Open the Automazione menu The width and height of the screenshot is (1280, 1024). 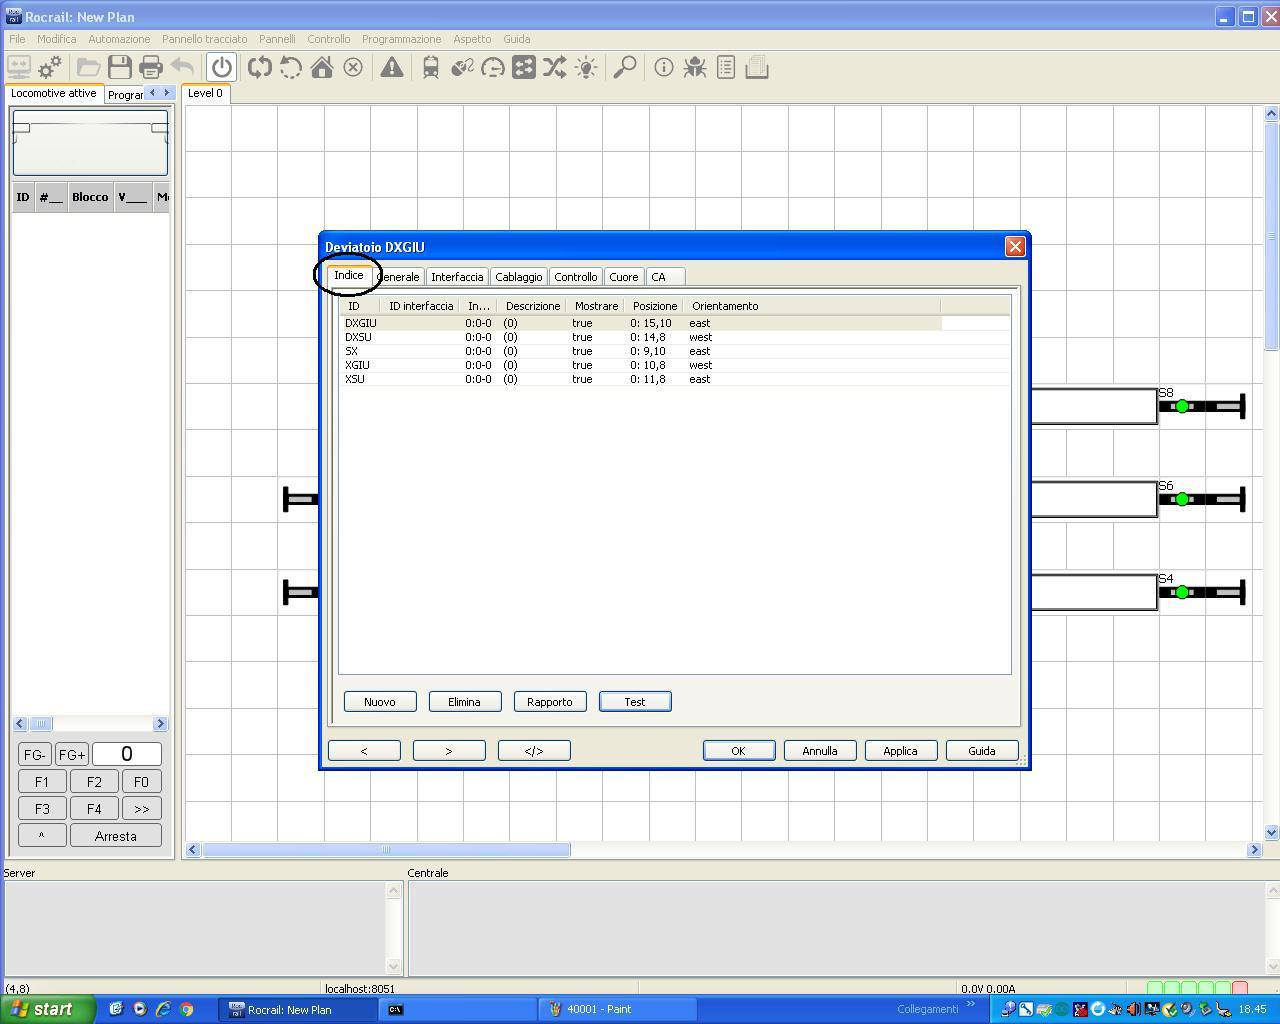[119, 39]
